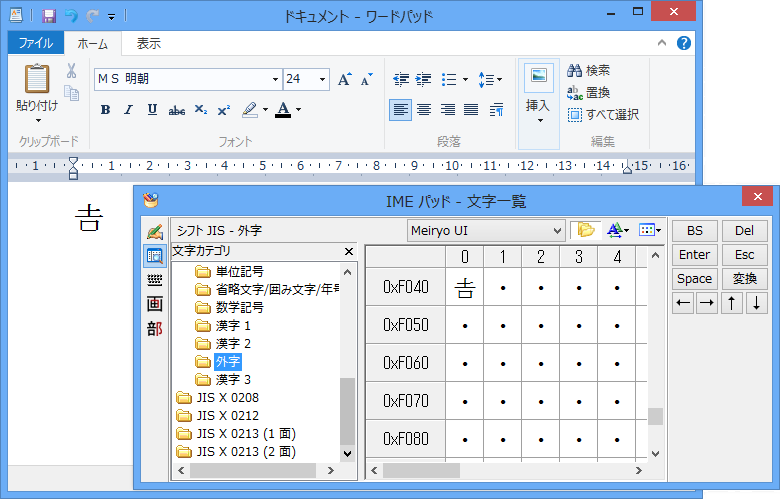The width and height of the screenshot is (780, 499).
Task: Switch IME Pad to soft keyboard
Action: [154, 280]
